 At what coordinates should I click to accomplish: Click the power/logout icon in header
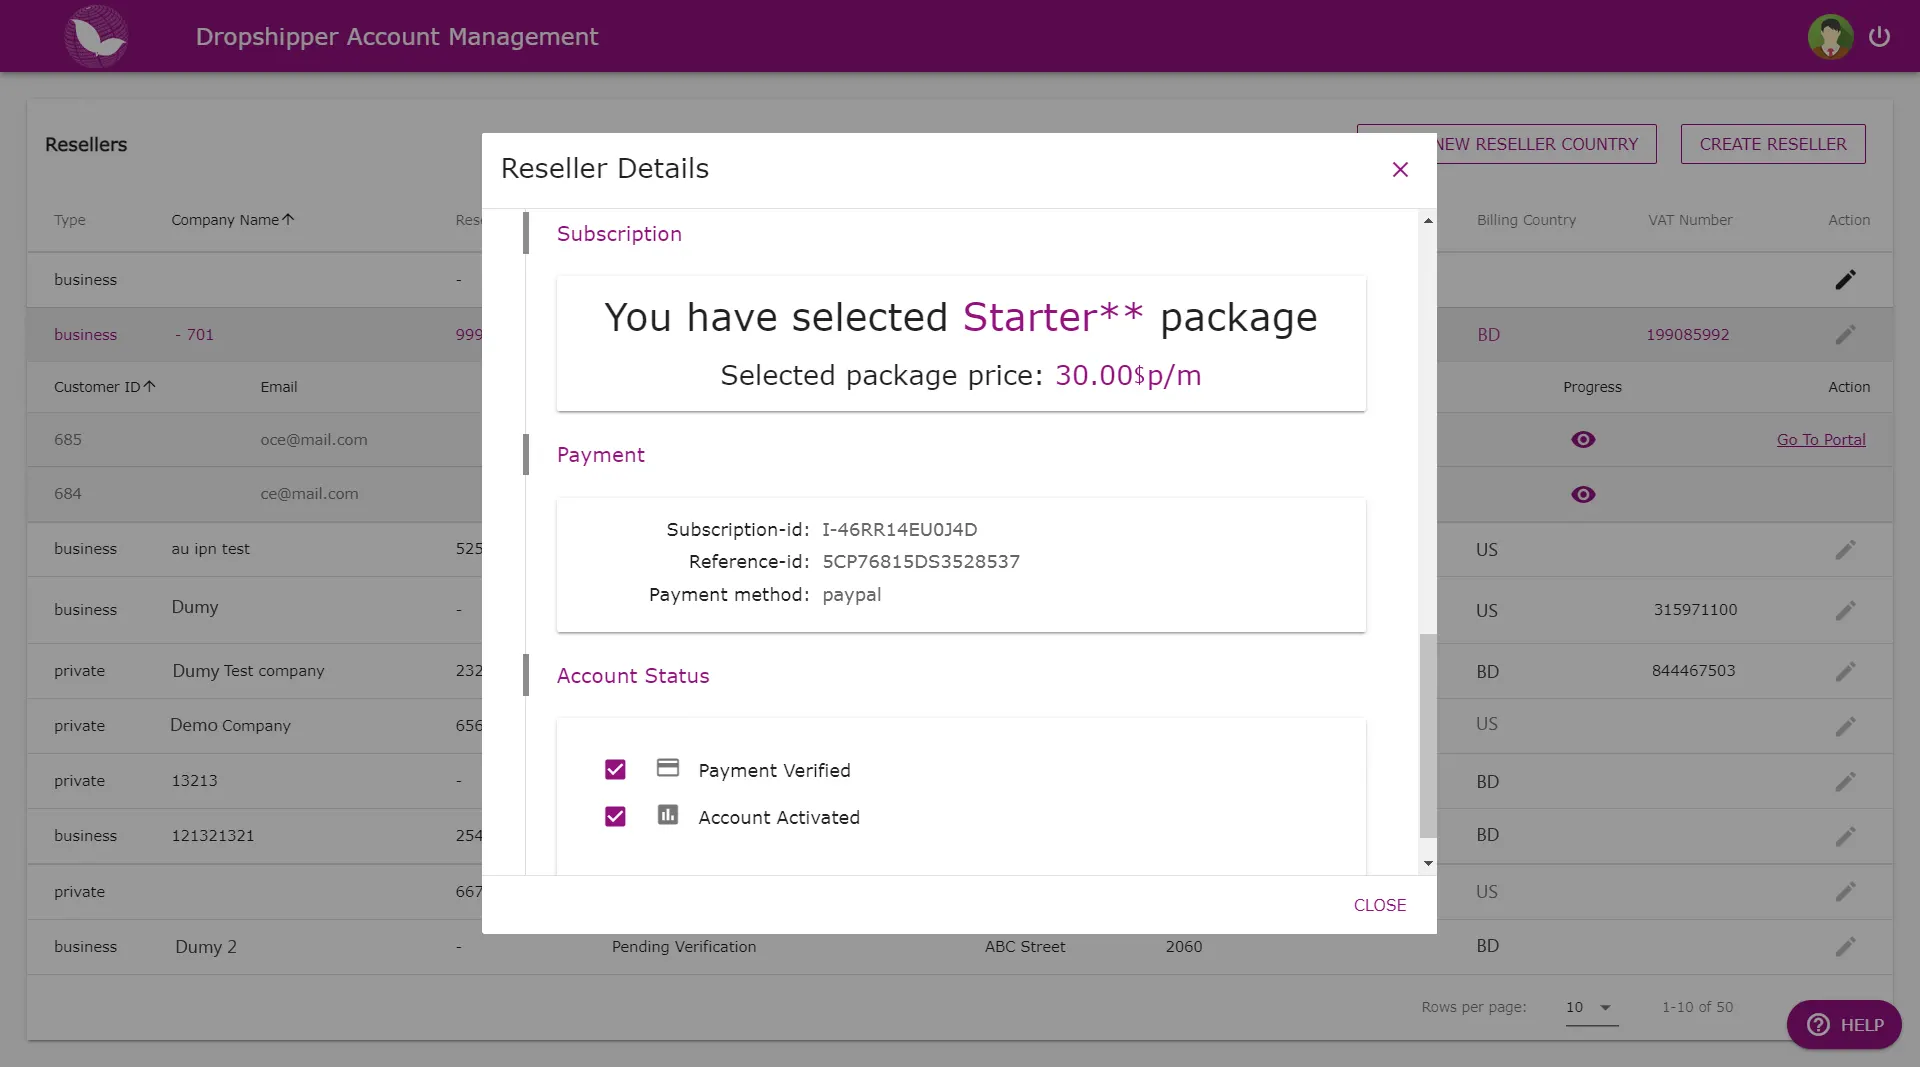pyautogui.click(x=1879, y=37)
